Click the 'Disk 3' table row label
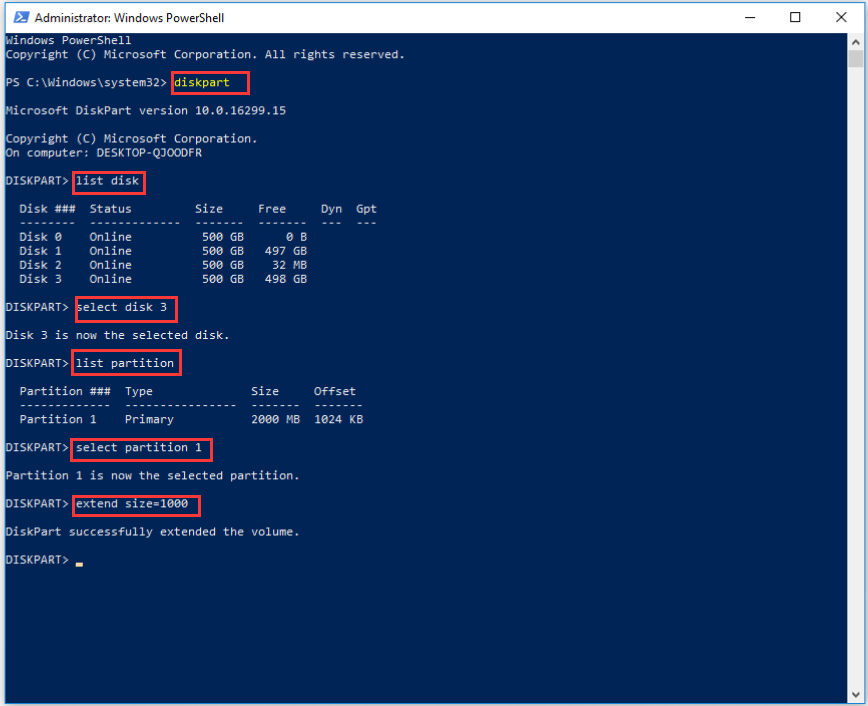This screenshot has width=868, height=706. [x=40, y=279]
